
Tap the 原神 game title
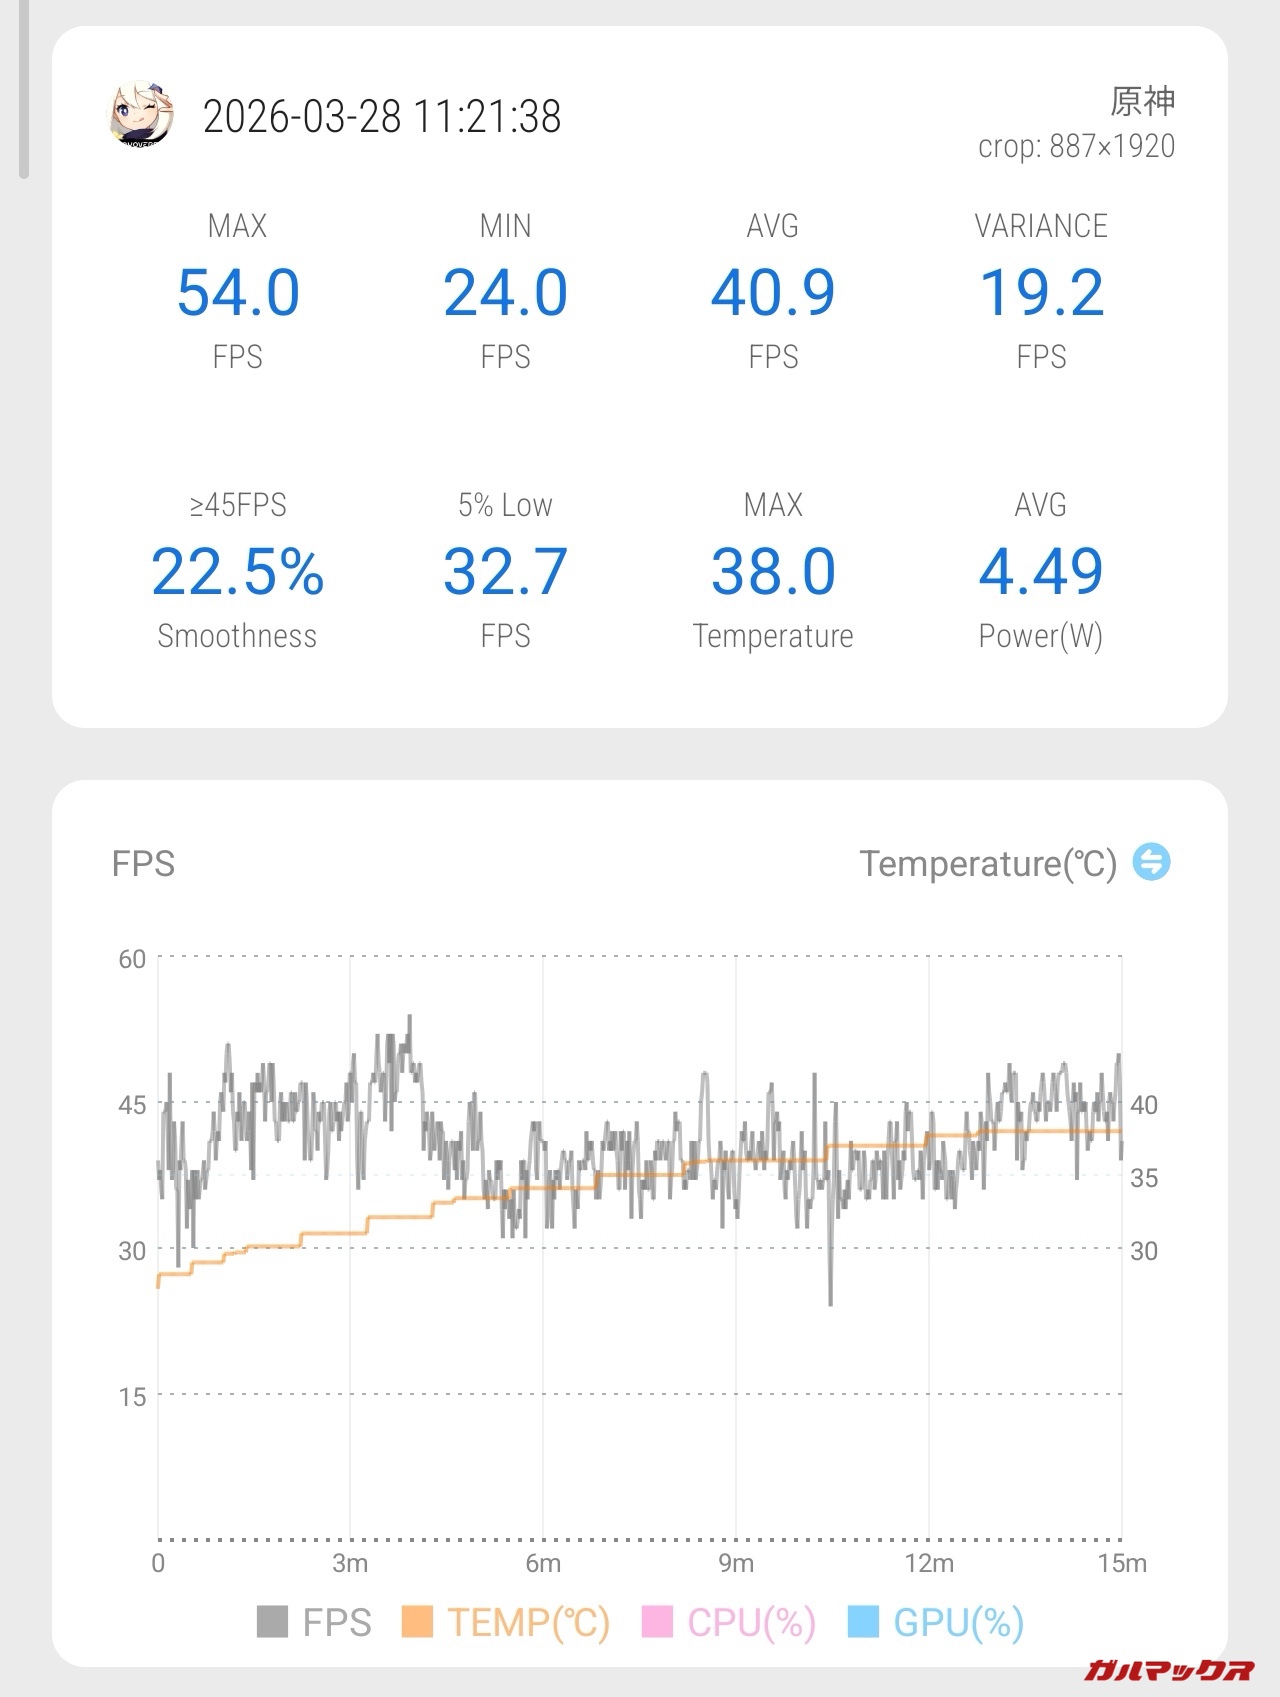click(x=1142, y=101)
